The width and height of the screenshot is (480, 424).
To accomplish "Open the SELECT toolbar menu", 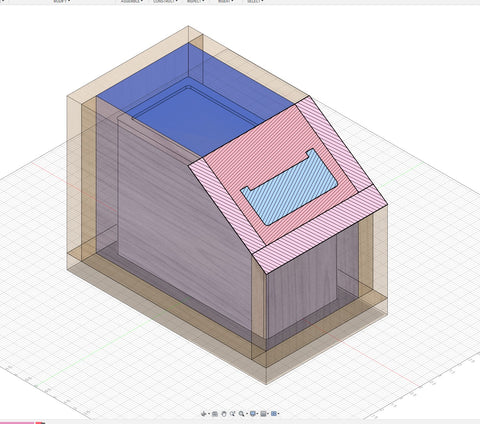I will point(255,1).
